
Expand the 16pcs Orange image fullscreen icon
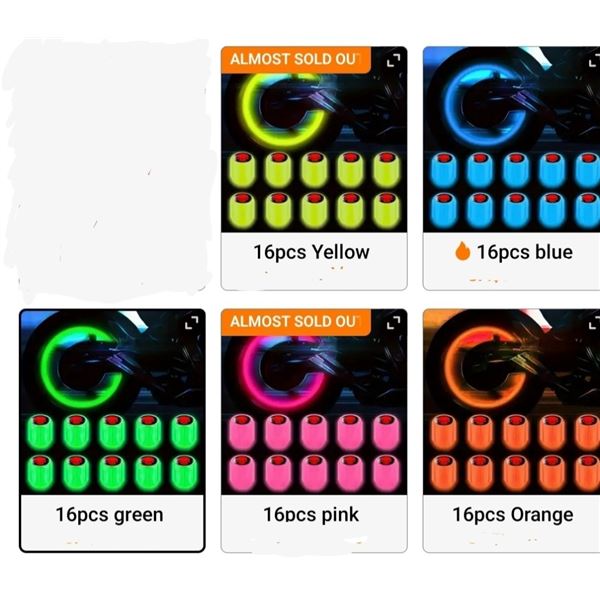594,323
